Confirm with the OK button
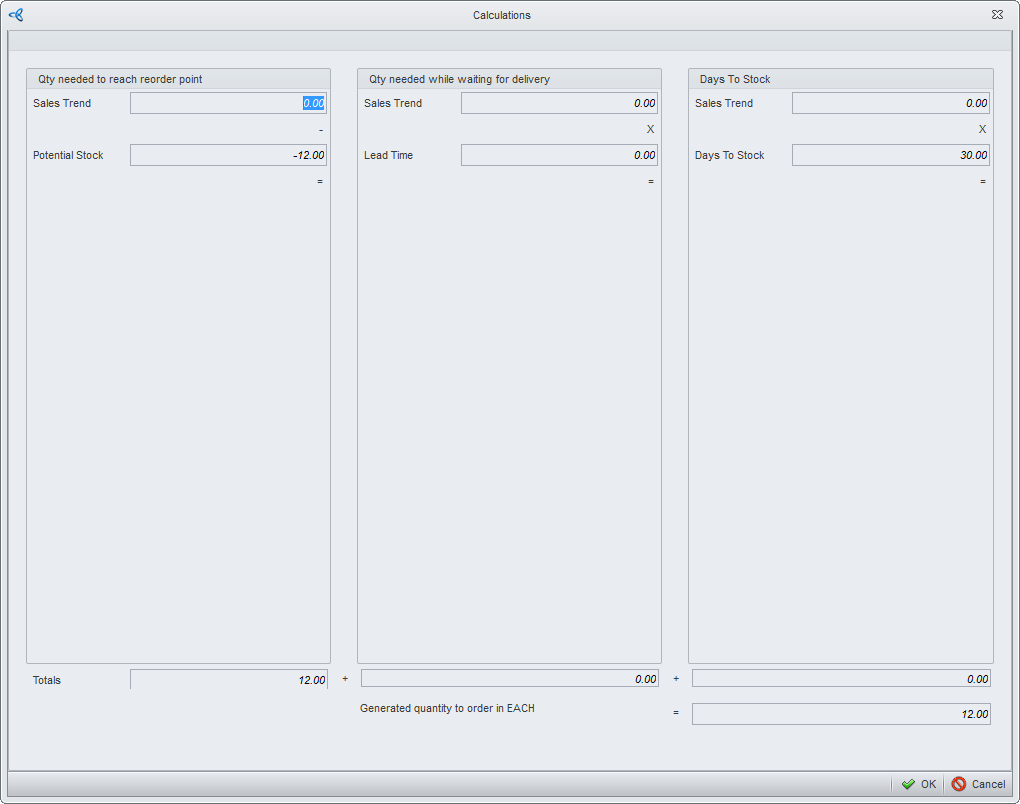This screenshot has height=804, width=1020. [x=919, y=784]
